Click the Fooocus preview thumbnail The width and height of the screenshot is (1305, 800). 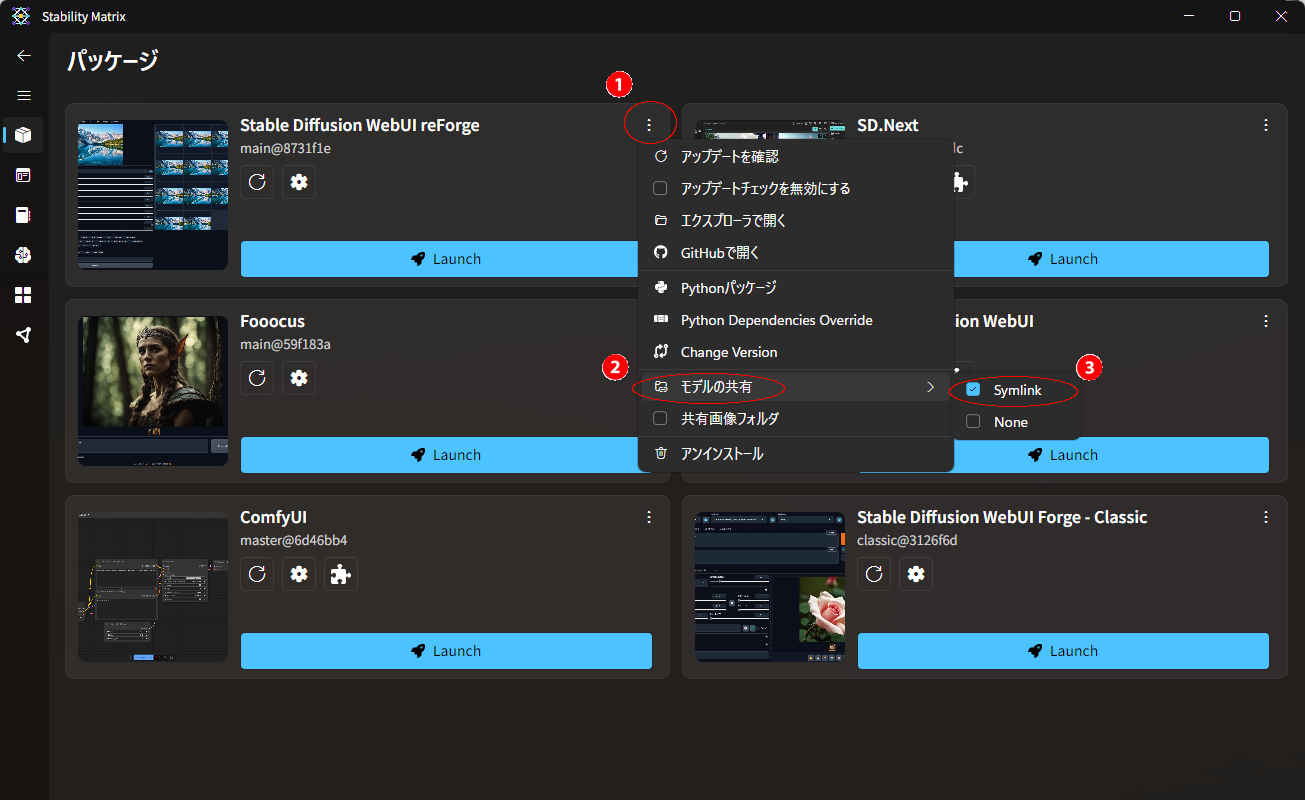click(153, 391)
